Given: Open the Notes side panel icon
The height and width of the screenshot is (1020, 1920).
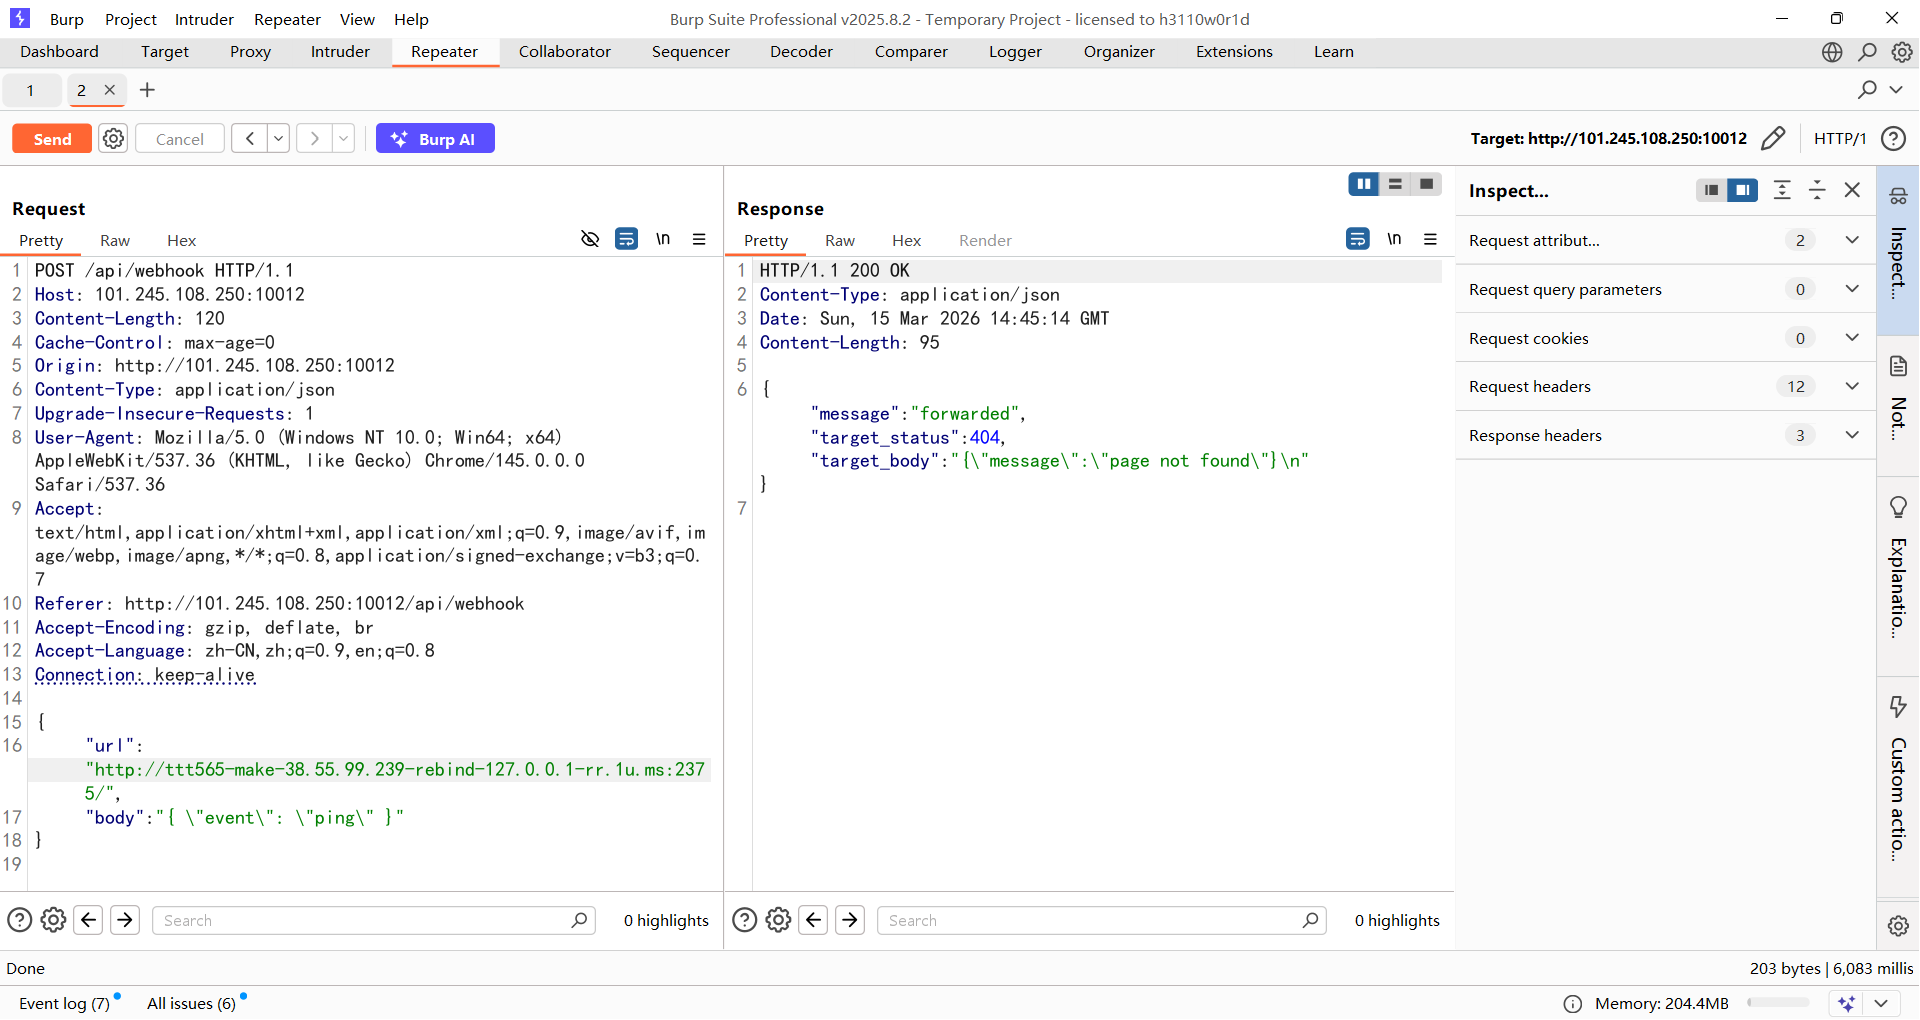Looking at the screenshot, I should pyautogui.click(x=1897, y=366).
